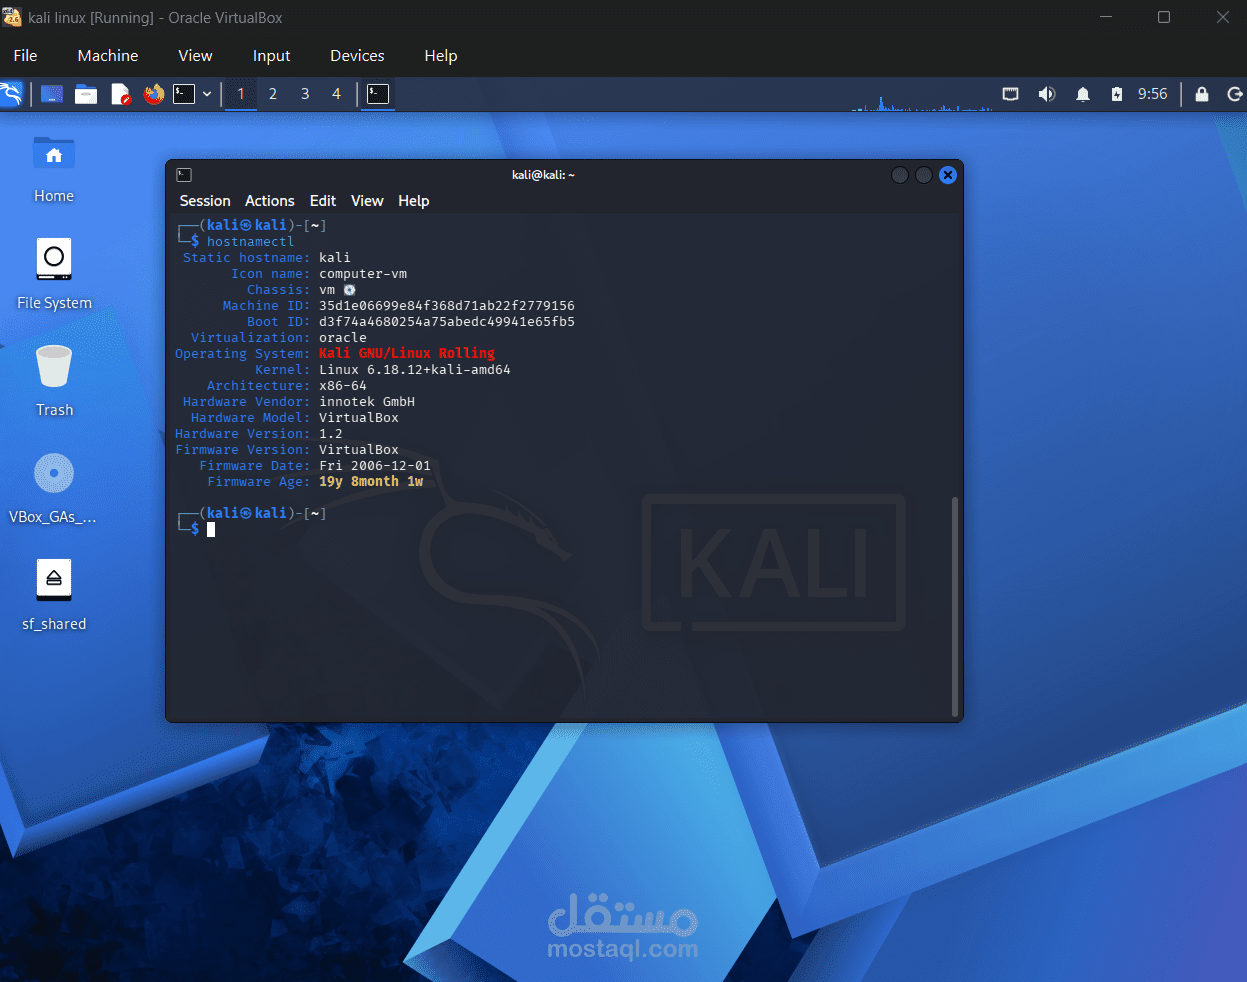The width and height of the screenshot is (1247, 982).
Task: Click the 9:56 panel clock
Action: (1152, 94)
